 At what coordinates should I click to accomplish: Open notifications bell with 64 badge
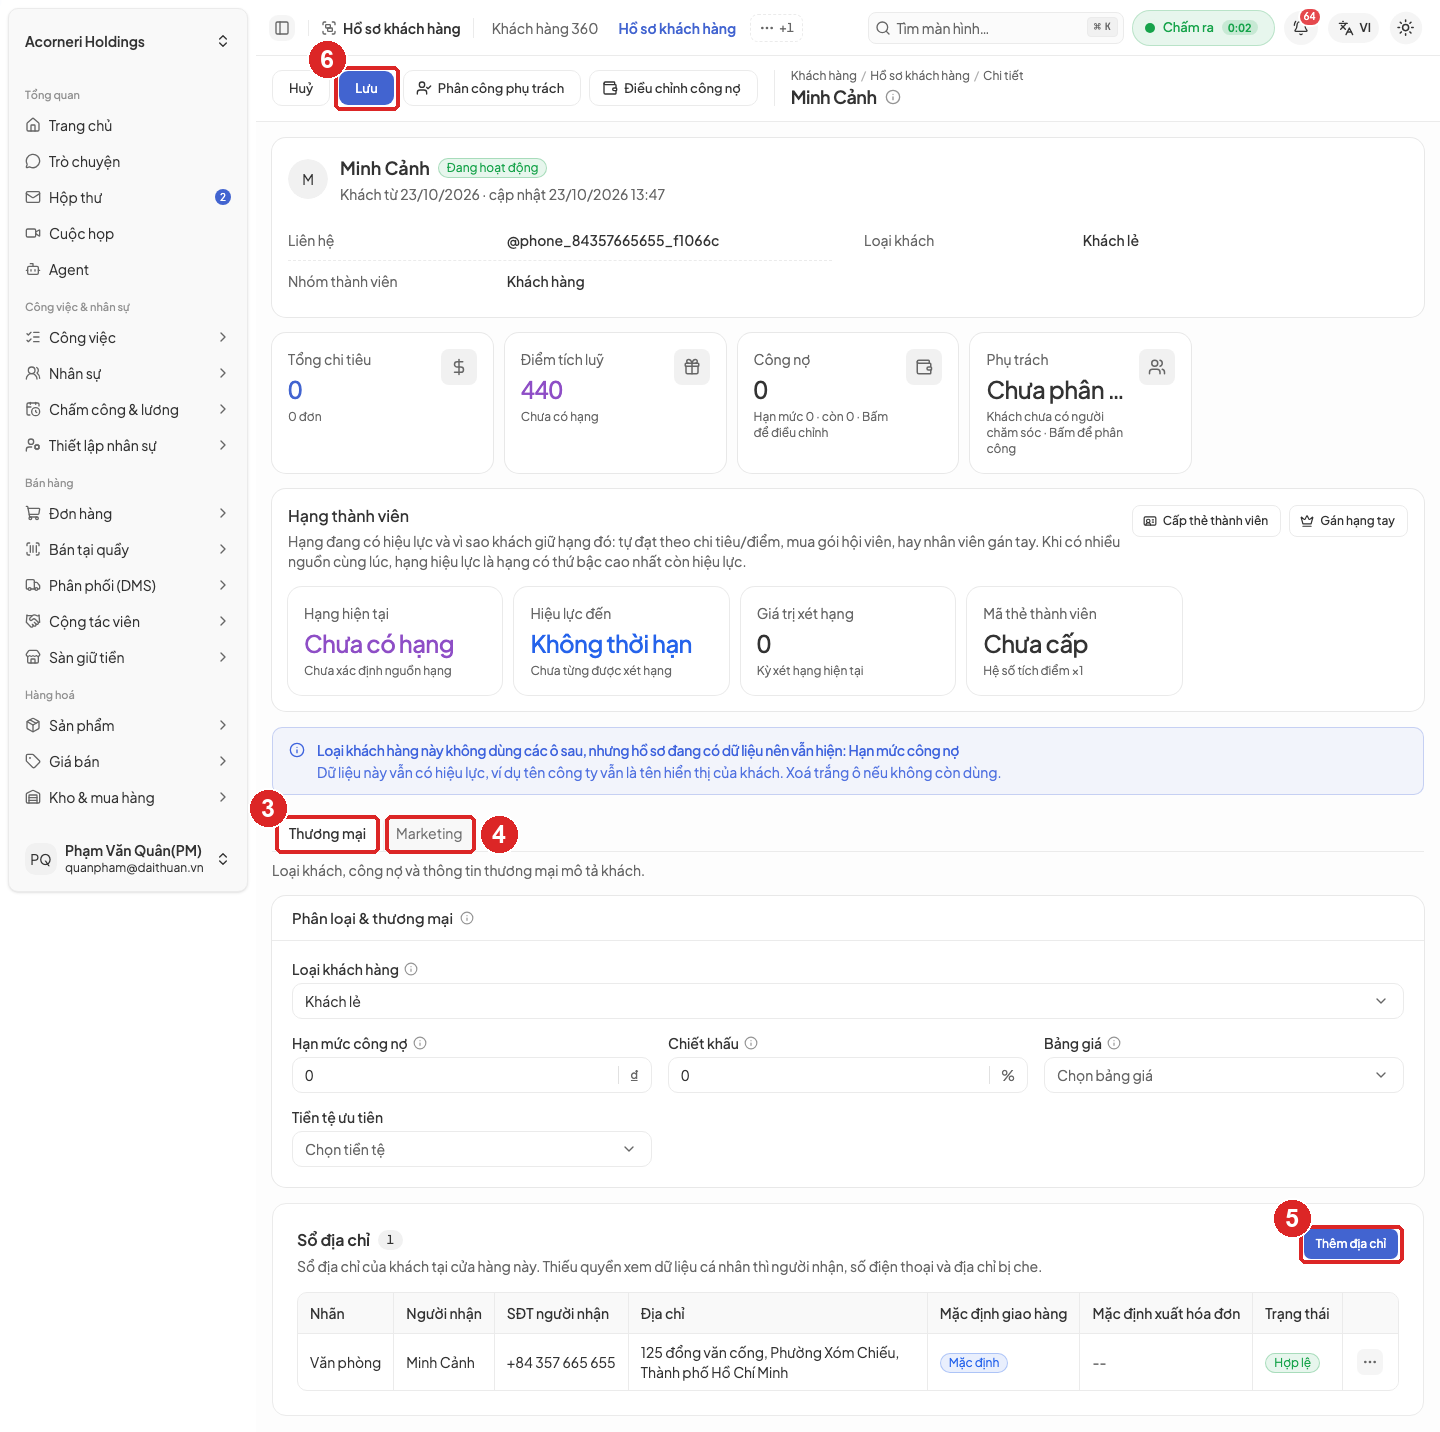[x=1301, y=28]
